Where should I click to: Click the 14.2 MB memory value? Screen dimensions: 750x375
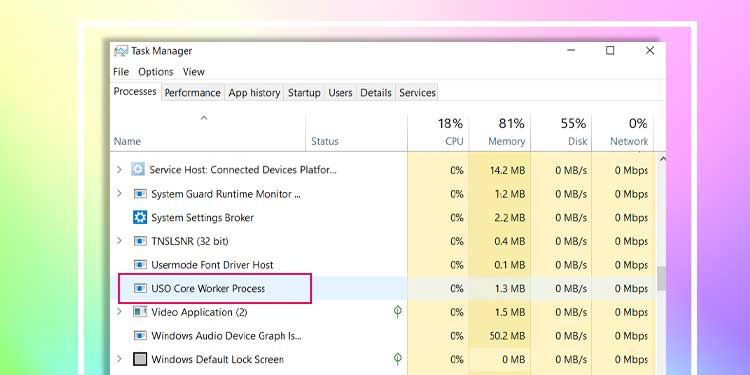click(x=507, y=170)
